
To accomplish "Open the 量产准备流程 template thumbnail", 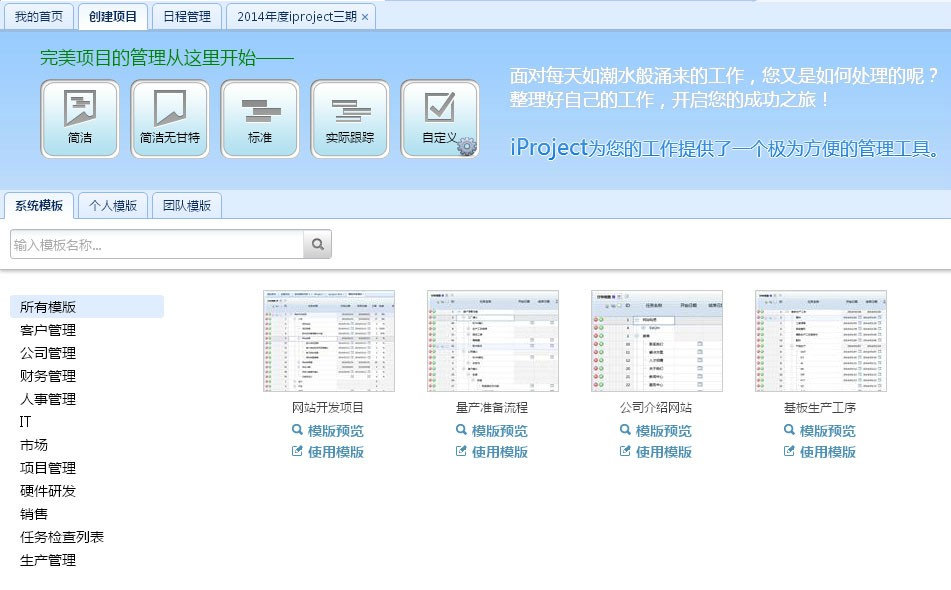I will pyautogui.click(x=492, y=341).
